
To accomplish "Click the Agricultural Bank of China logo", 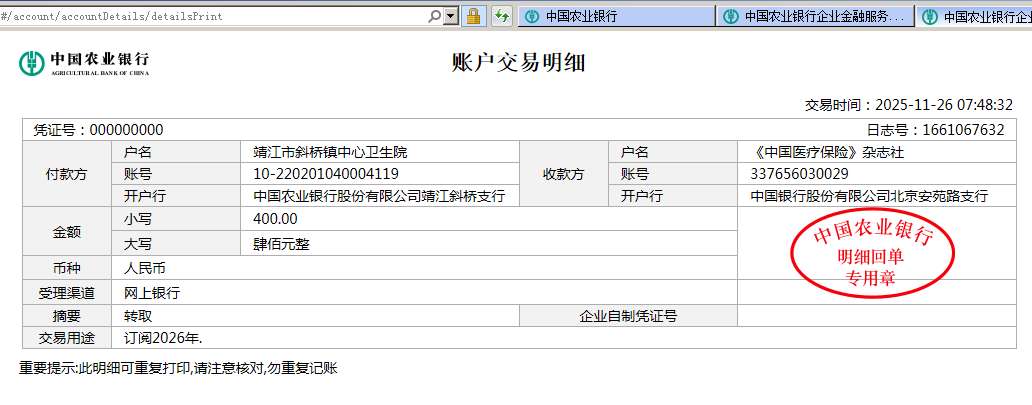I will 84,64.
